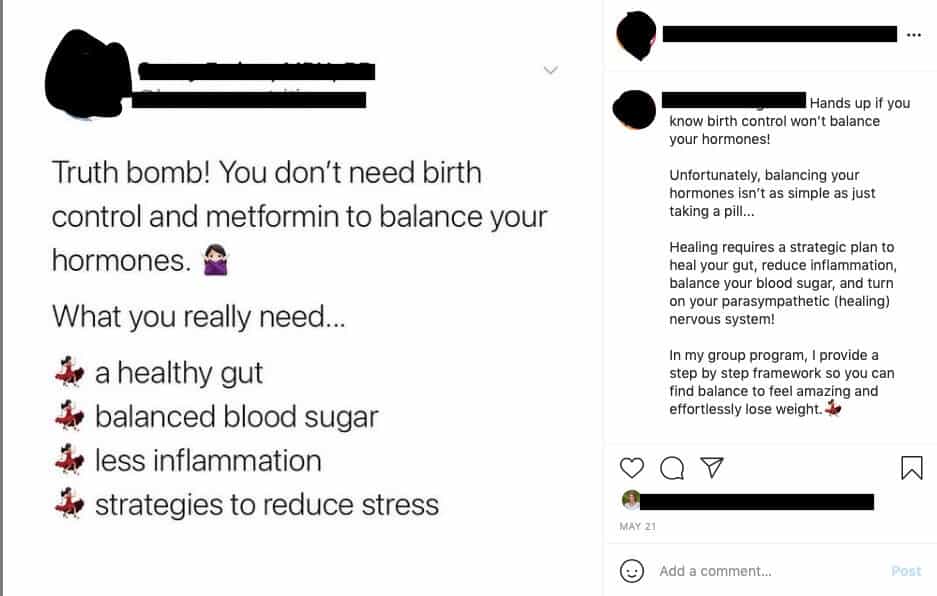This screenshot has width=937, height=596.
Task: Click the redacted username in the post header
Action: coord(779,34)
